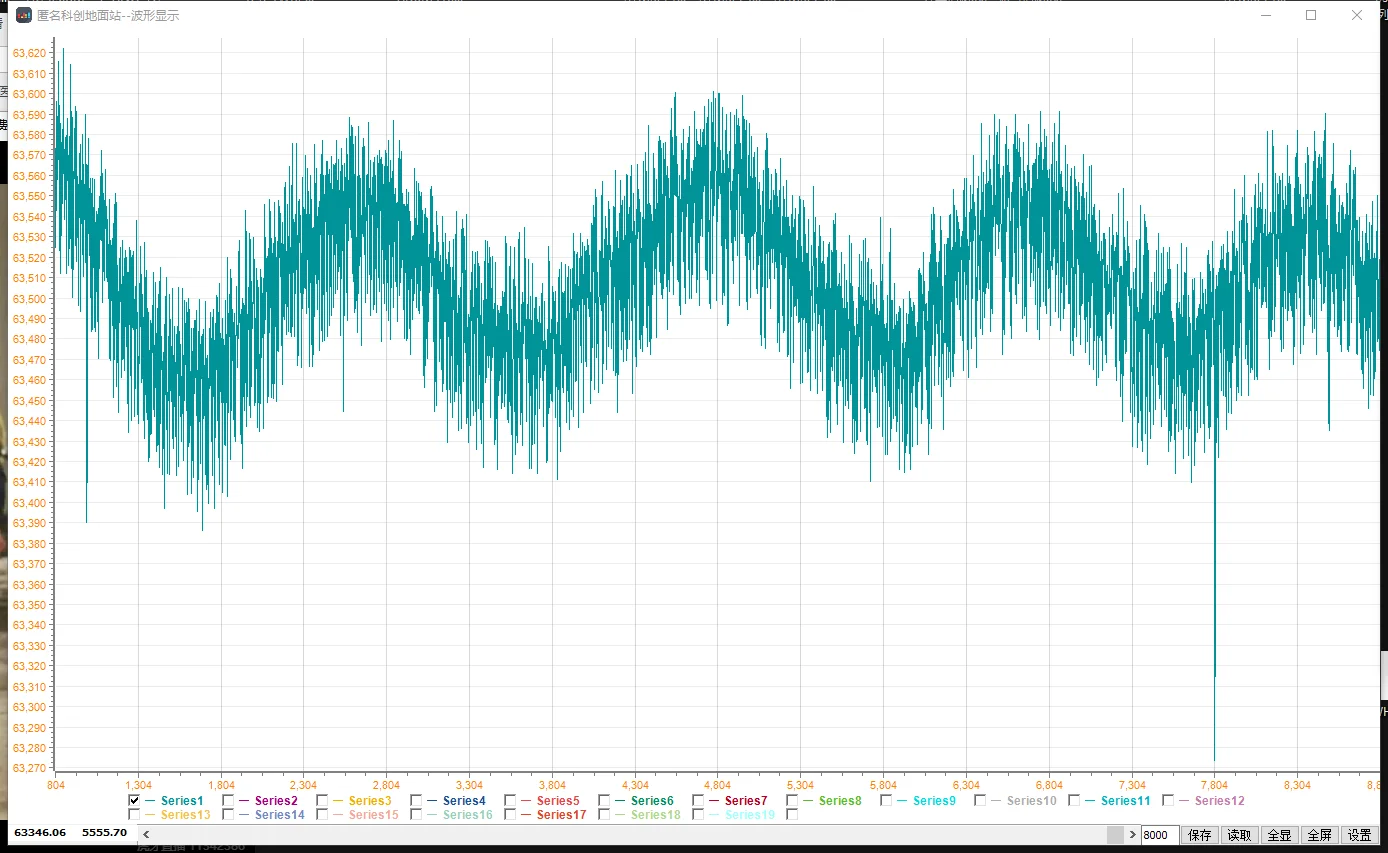Check the Series5 box
This screenshot has width=1388, height=853.
tap(510, 801)
